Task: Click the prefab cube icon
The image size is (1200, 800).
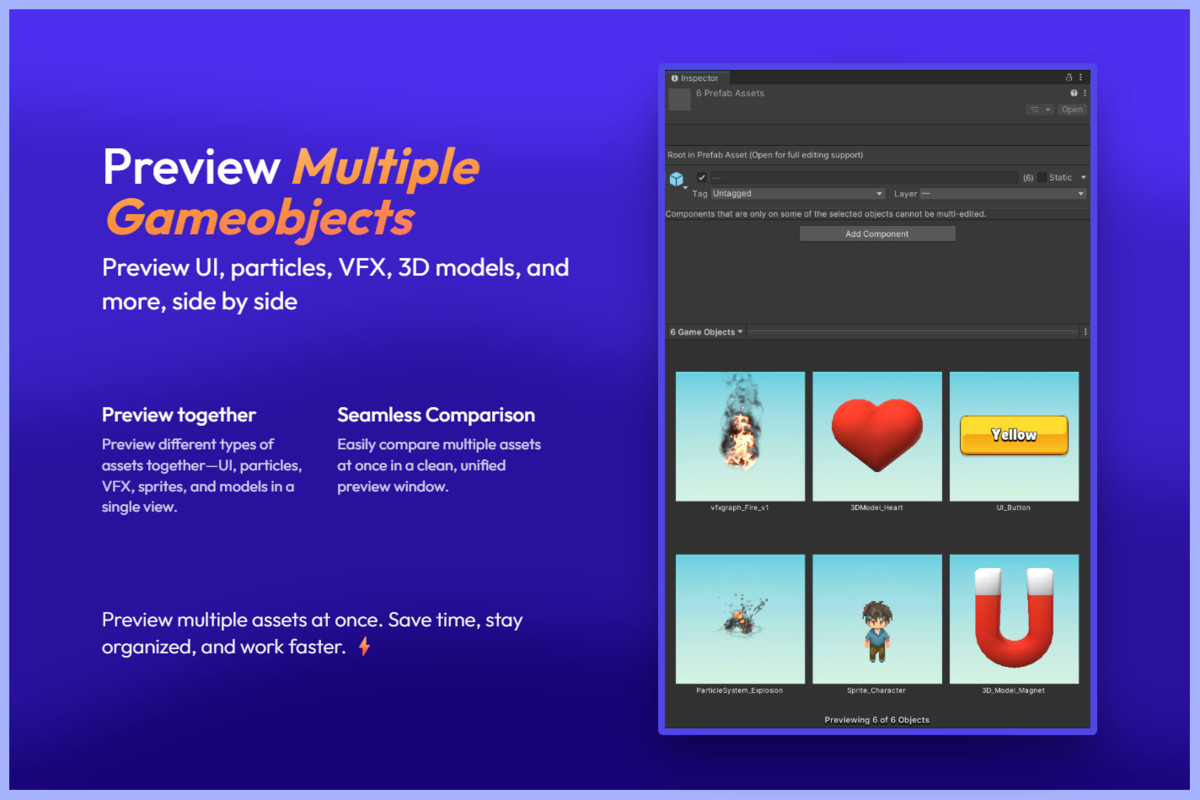Action: pos(676,177)
